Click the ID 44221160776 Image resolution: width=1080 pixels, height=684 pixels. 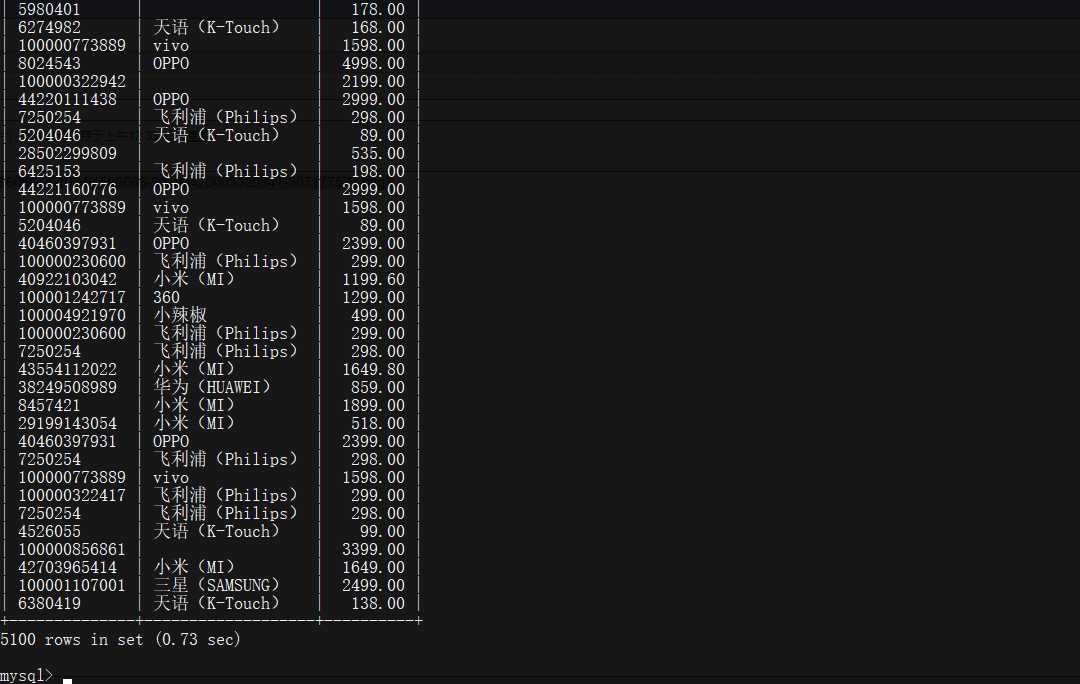pos(68,189)
